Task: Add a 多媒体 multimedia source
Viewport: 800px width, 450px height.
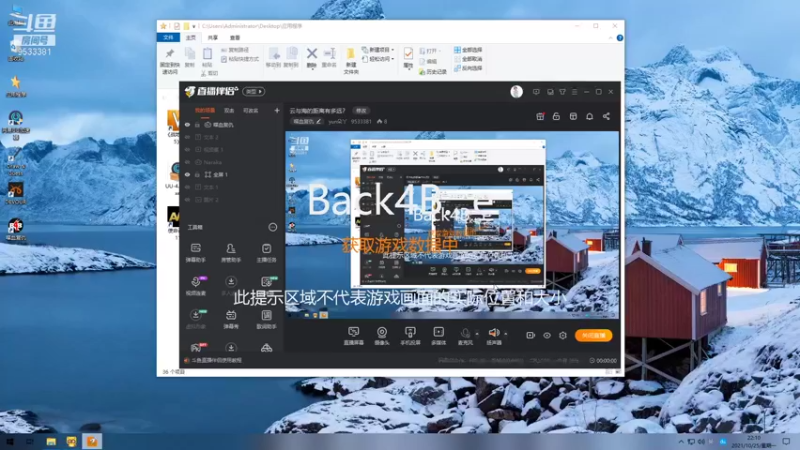Action: click(x=438, y=336)
